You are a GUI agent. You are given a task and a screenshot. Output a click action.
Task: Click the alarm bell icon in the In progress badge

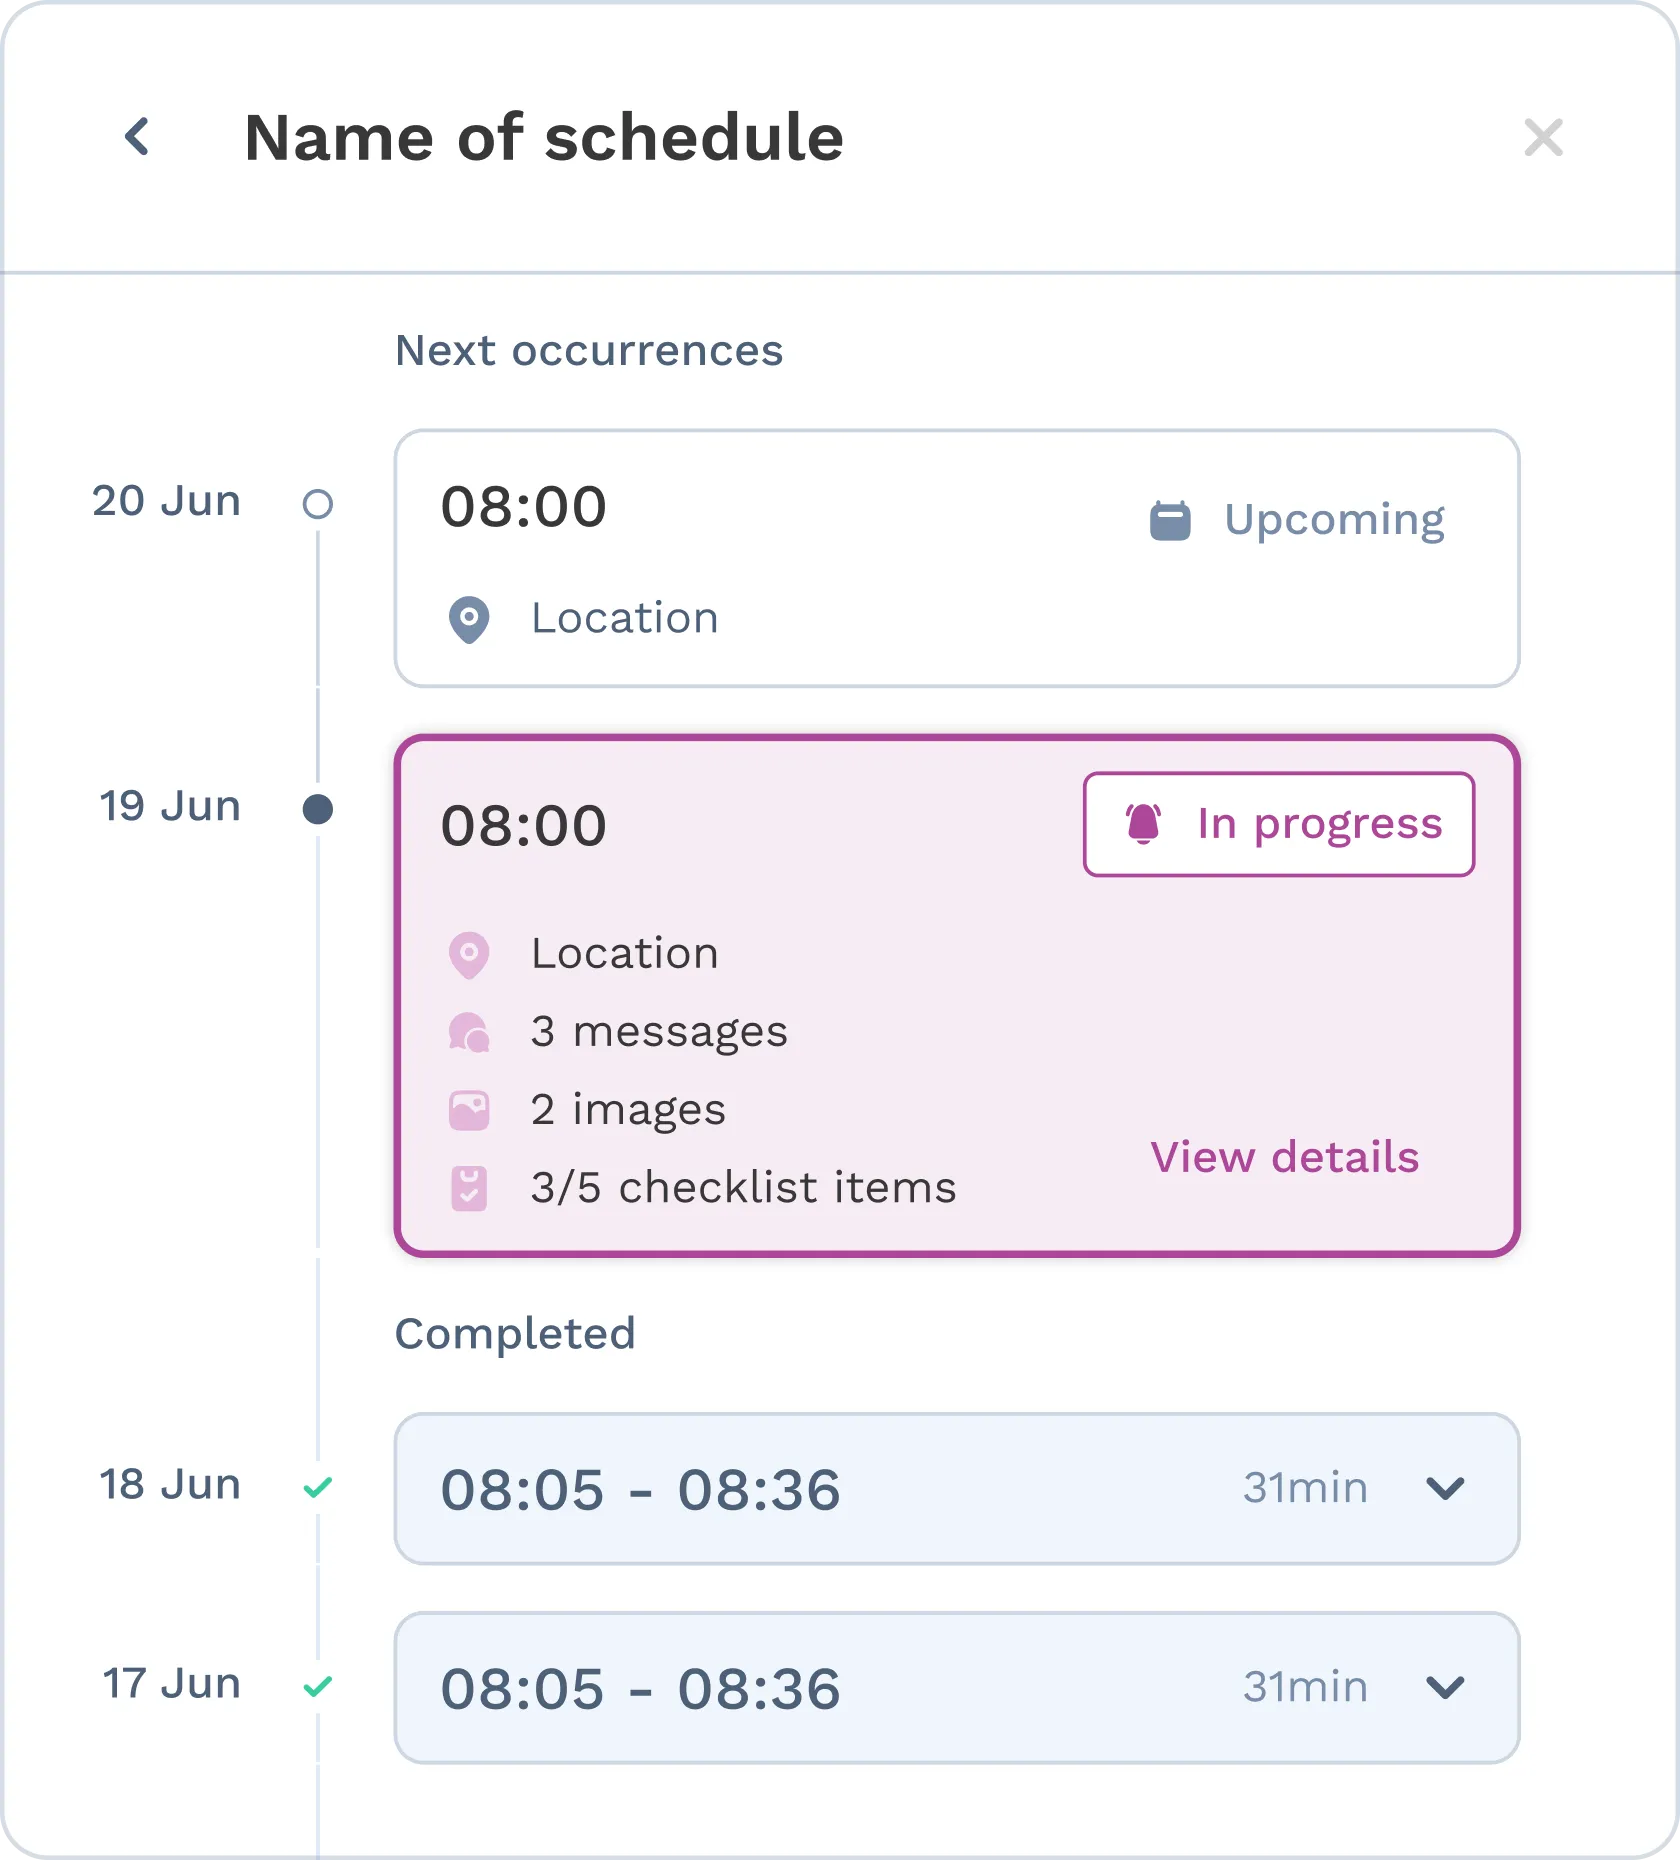pos(1143,824)
